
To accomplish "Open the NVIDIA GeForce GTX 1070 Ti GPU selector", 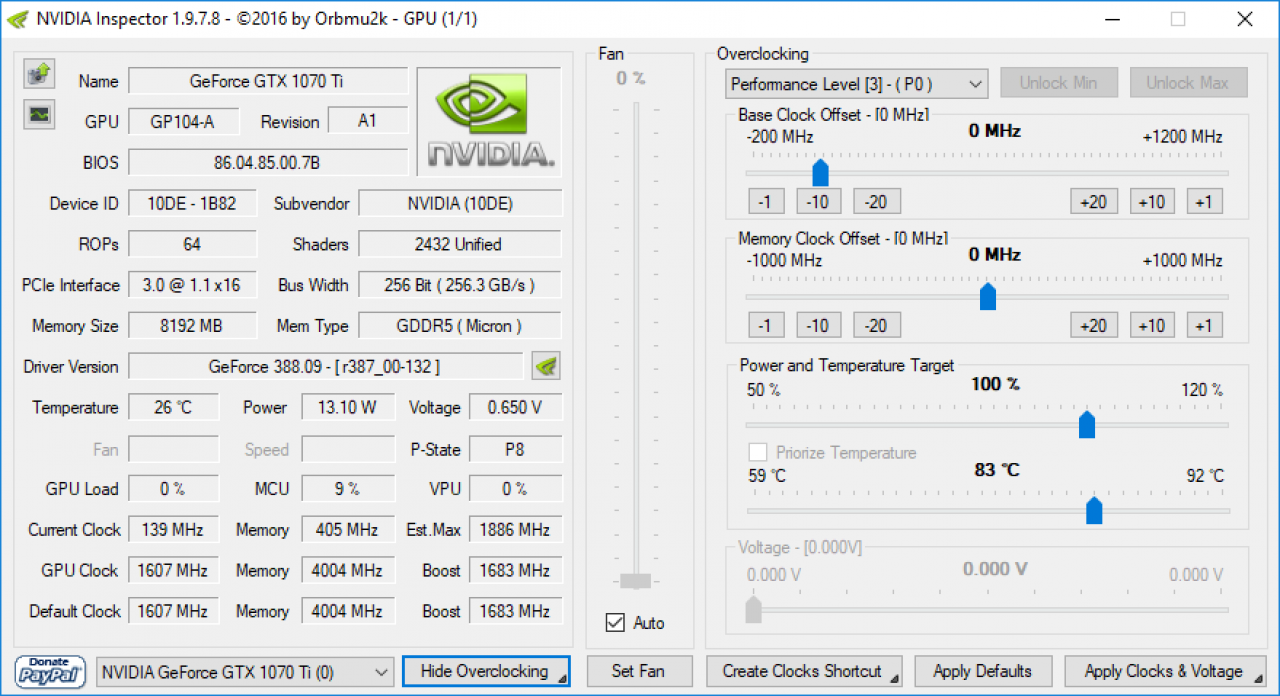I will pos(246,672).
